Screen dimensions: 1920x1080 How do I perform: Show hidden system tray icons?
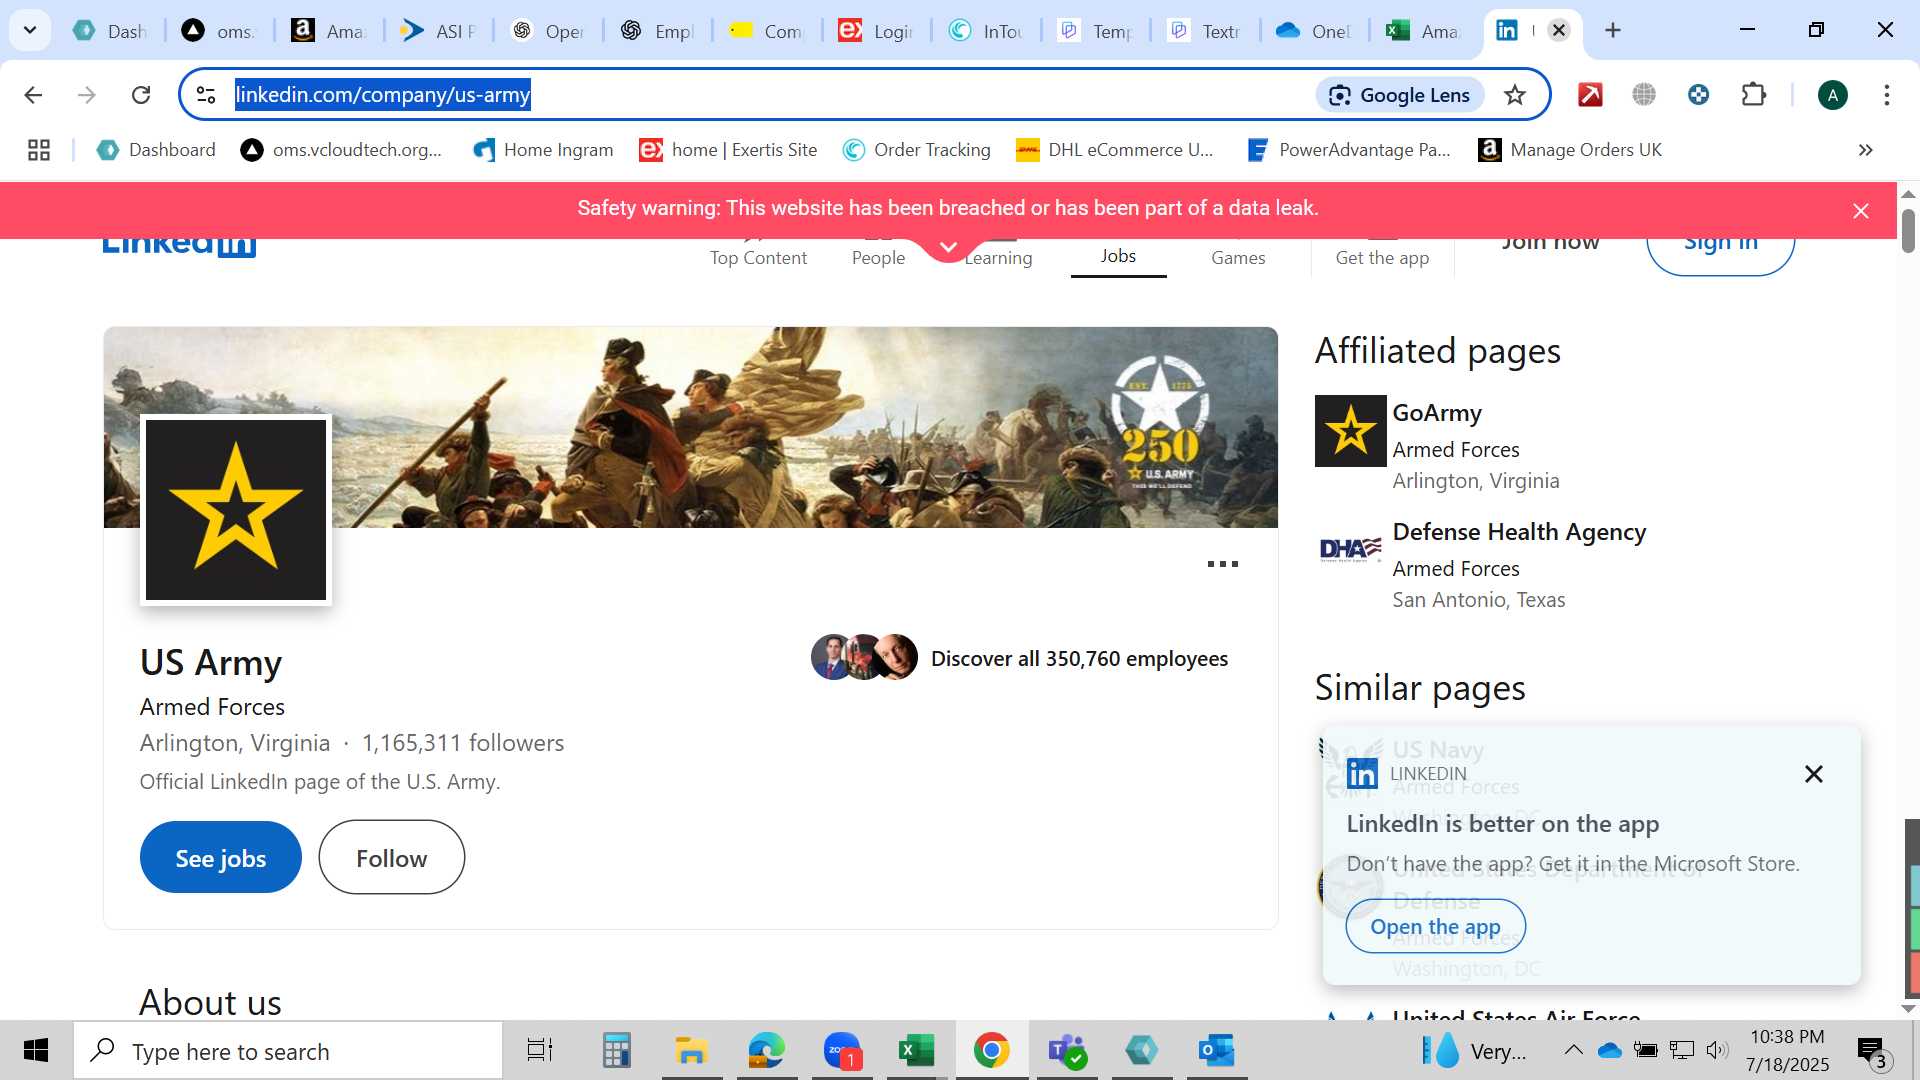pyautogui.click(x=1573, y=1050)
